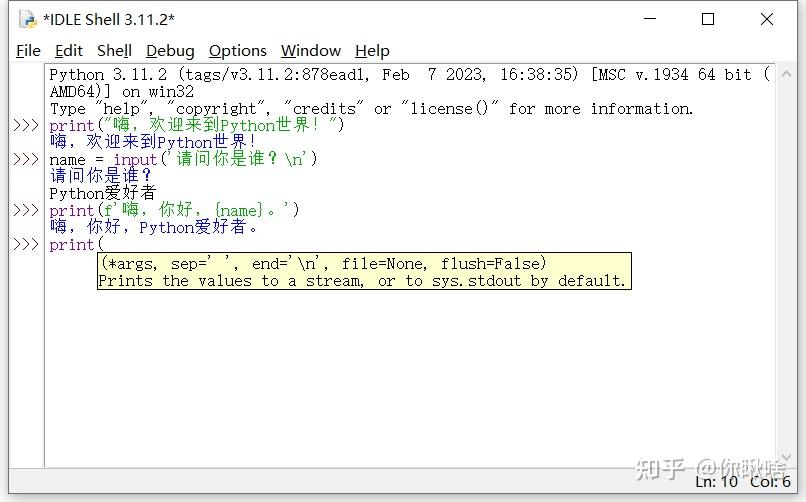Click the scrollbar down arrow
Viewport: 806px width, 502px height.
(785, 456)
